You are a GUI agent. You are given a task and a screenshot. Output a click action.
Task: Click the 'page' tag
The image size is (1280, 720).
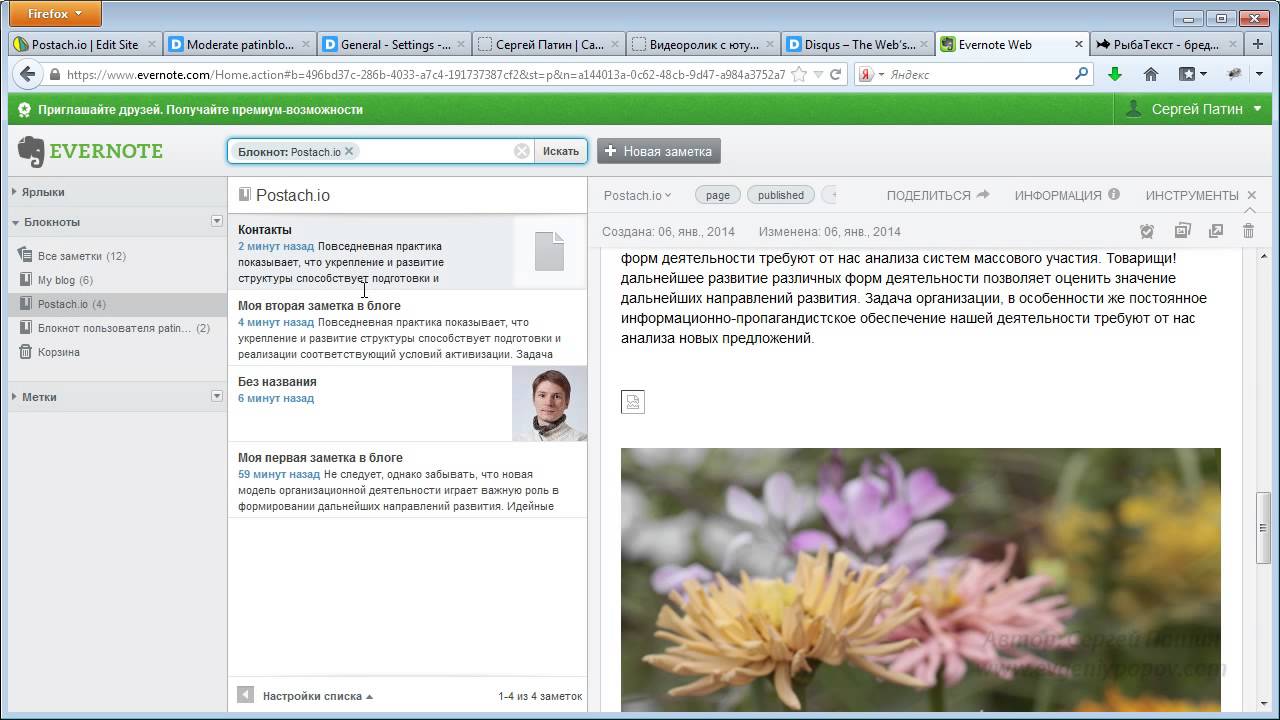tap(718, 195)
